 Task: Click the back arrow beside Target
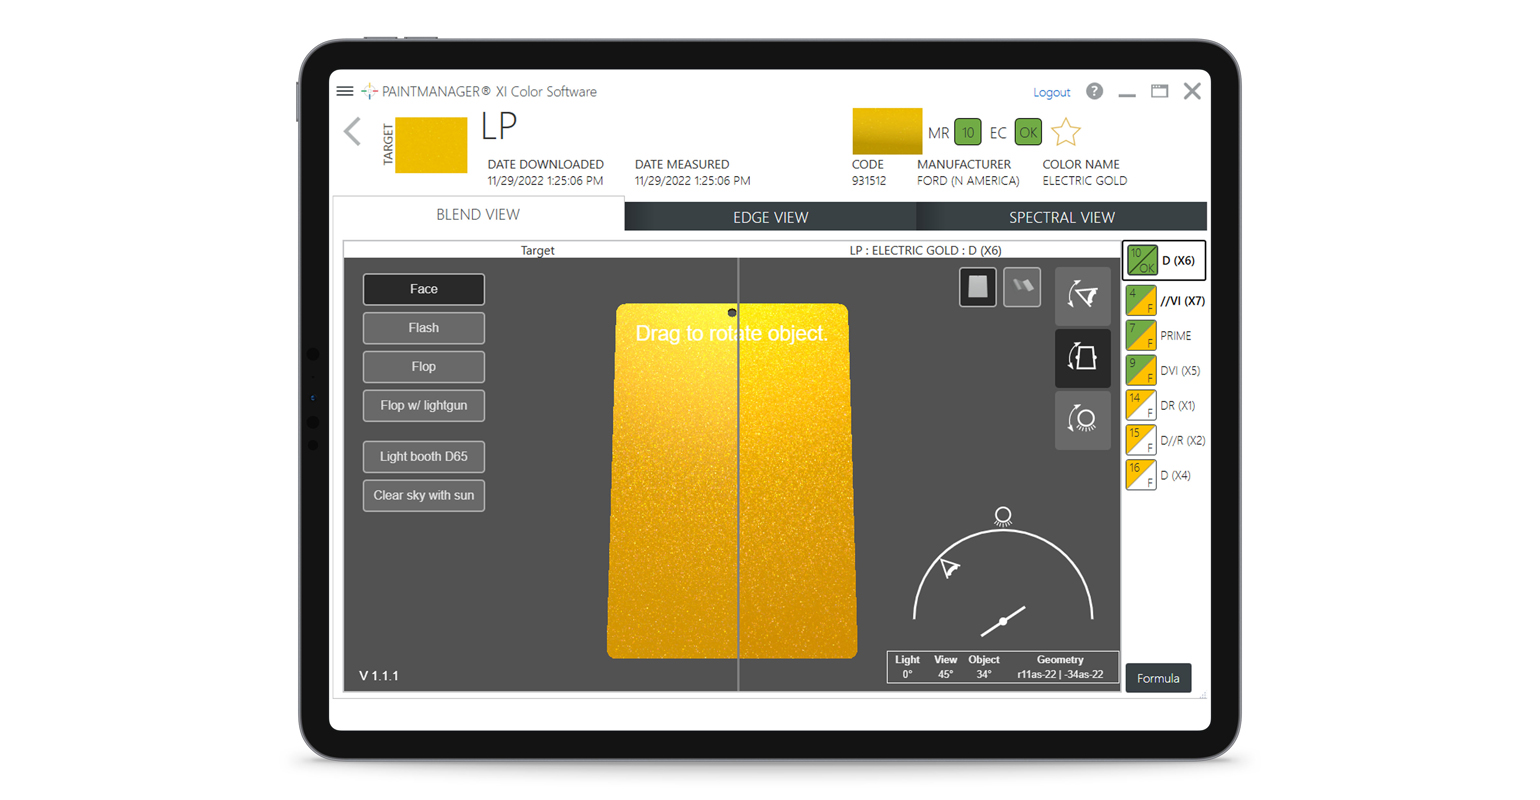tap(352, 132)
